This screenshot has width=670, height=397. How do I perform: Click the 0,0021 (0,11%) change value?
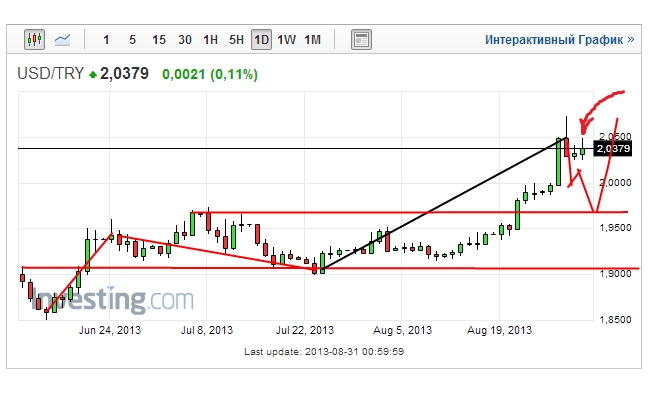(x=210, y=74)
